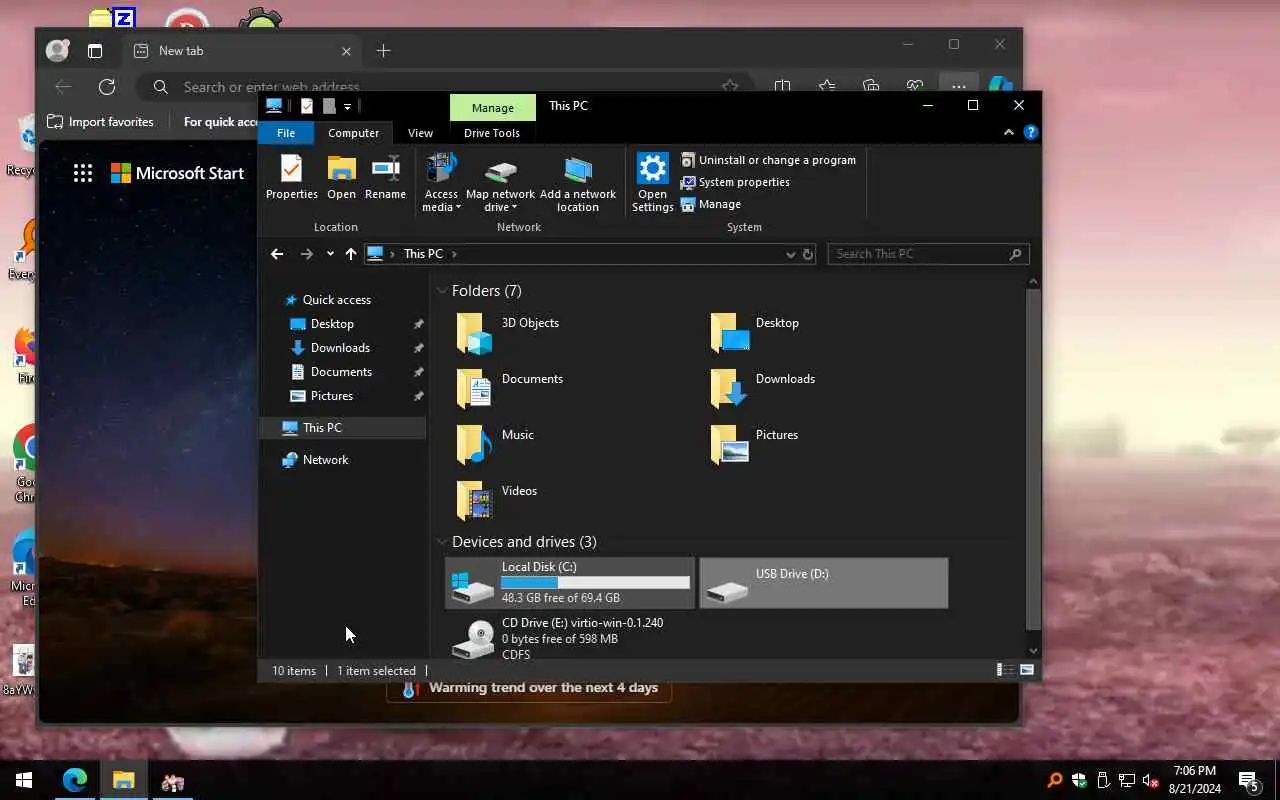Screen dimensions: 1280x800
Task: Click the Properties checkmark in the title bar
Action: click(306, 106)
